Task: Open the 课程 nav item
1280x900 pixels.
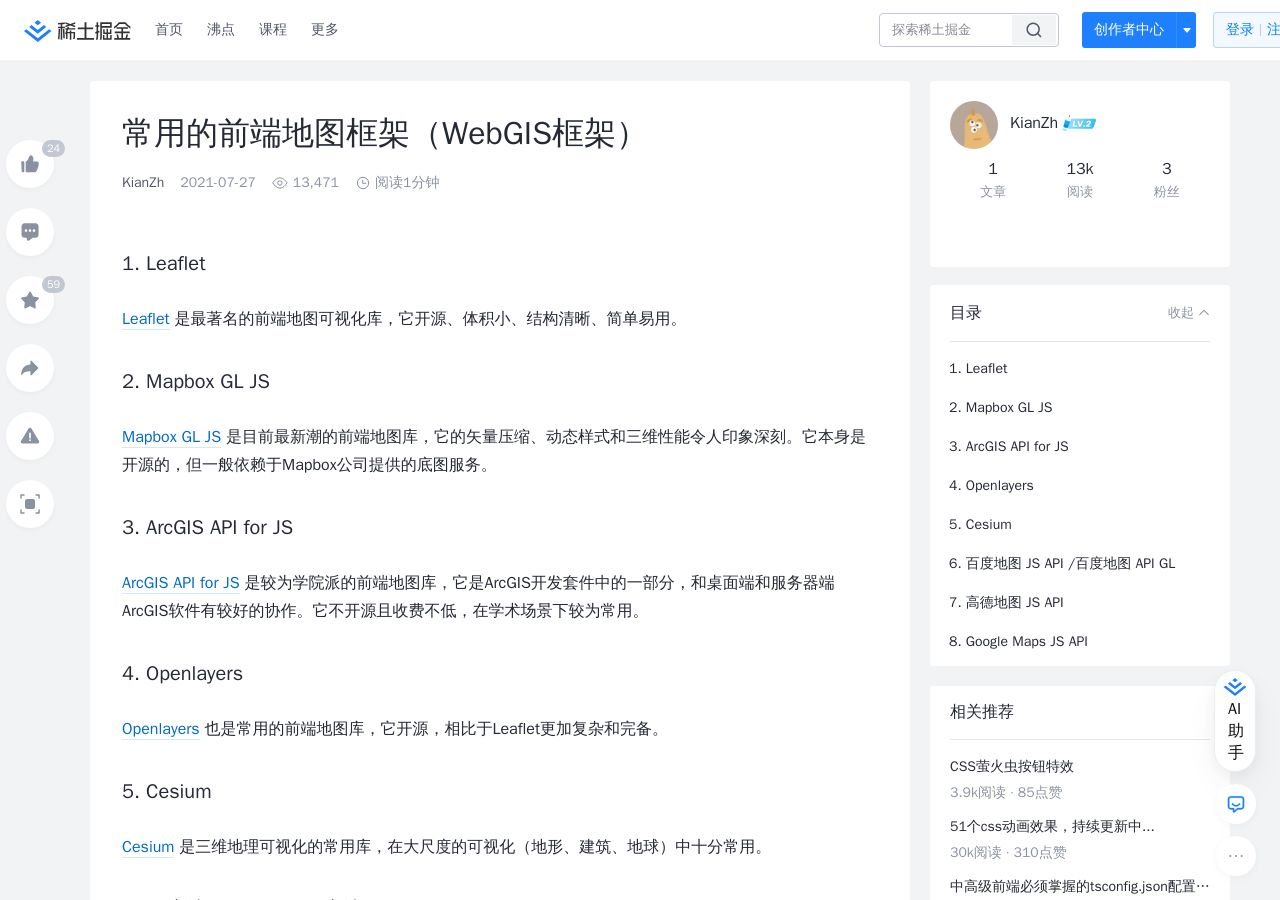Action: (x=273, y=30)
